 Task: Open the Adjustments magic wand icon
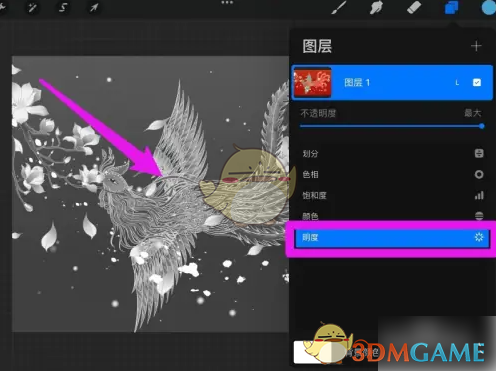coord(32,7)
